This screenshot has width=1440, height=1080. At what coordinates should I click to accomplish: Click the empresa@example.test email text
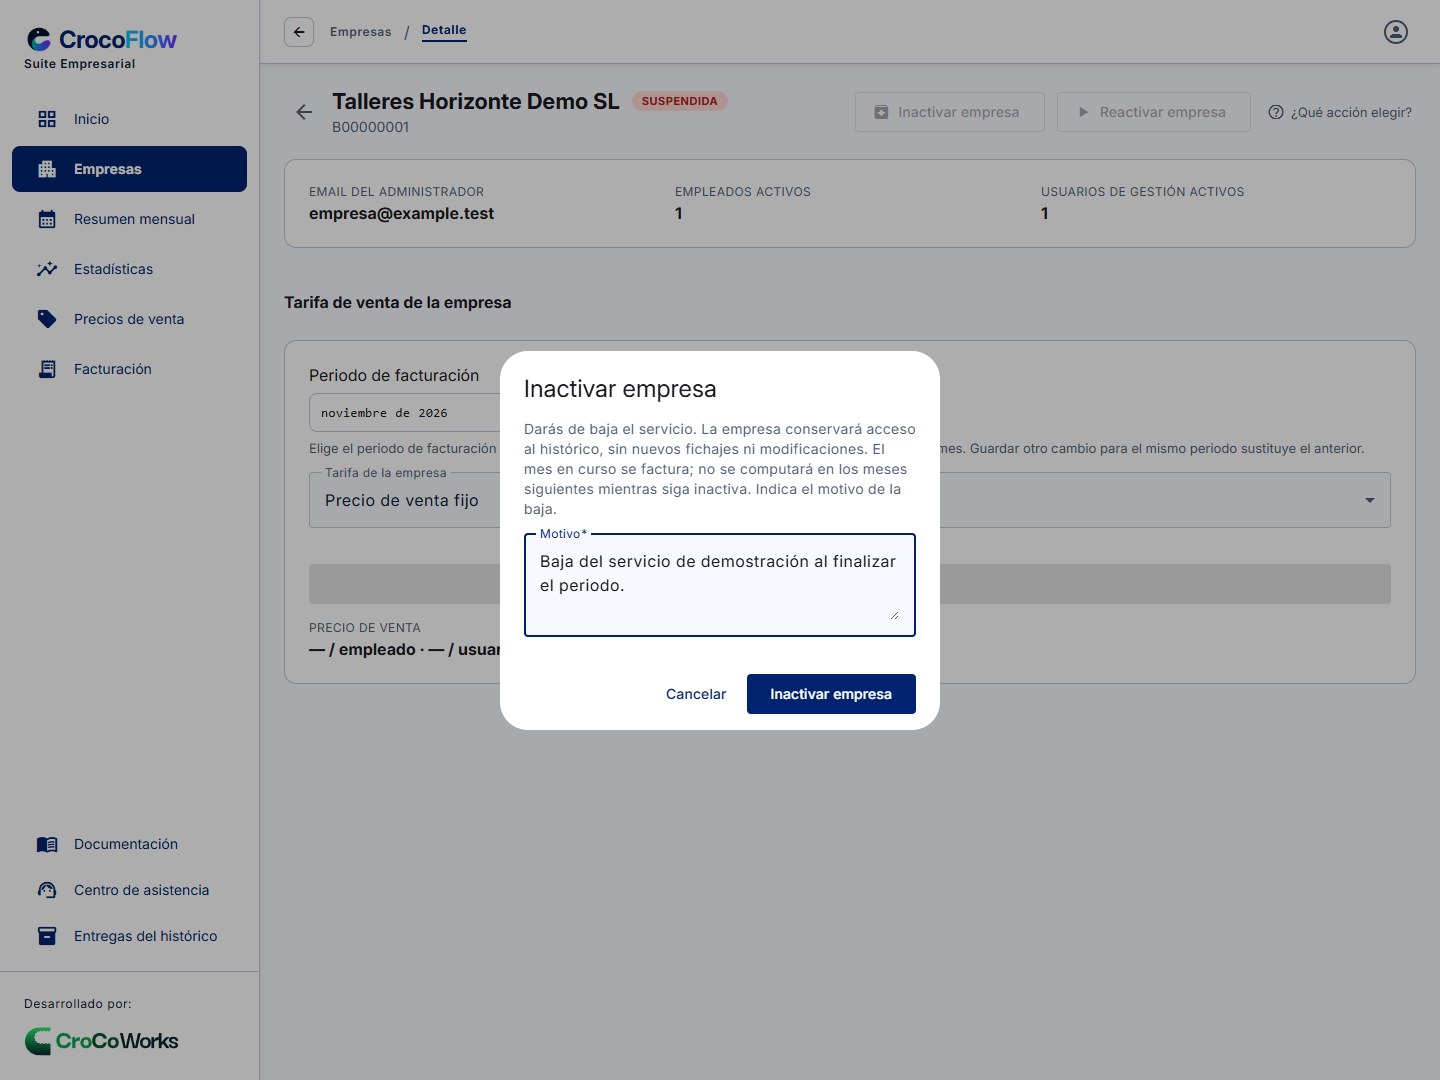(x=401, y=213)
